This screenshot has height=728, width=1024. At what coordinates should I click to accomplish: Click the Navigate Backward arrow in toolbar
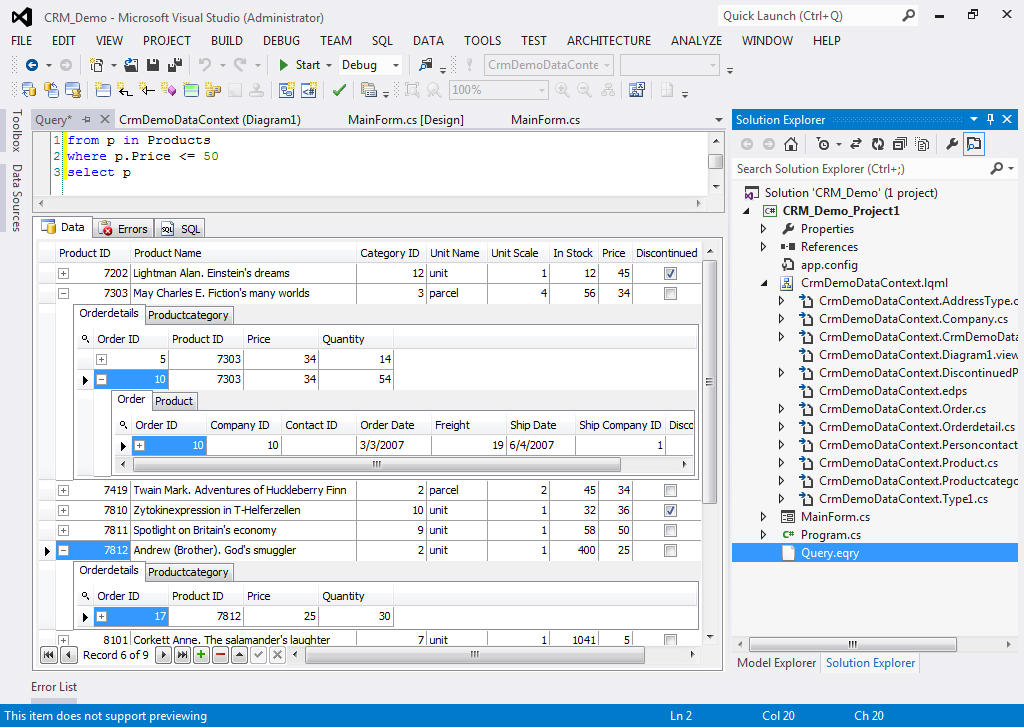tap(31, 65)
